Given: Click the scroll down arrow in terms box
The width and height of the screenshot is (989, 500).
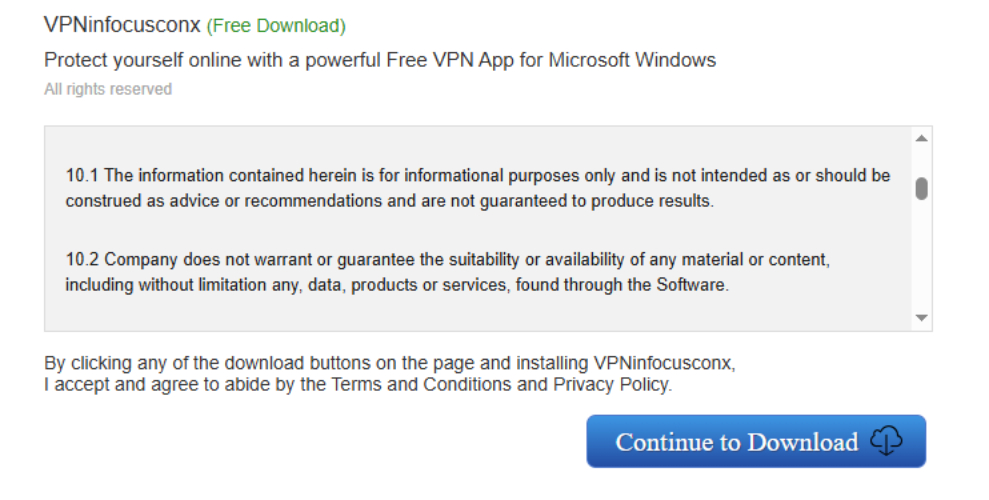Looking at the screenshot, I should [x=921, y=318].
